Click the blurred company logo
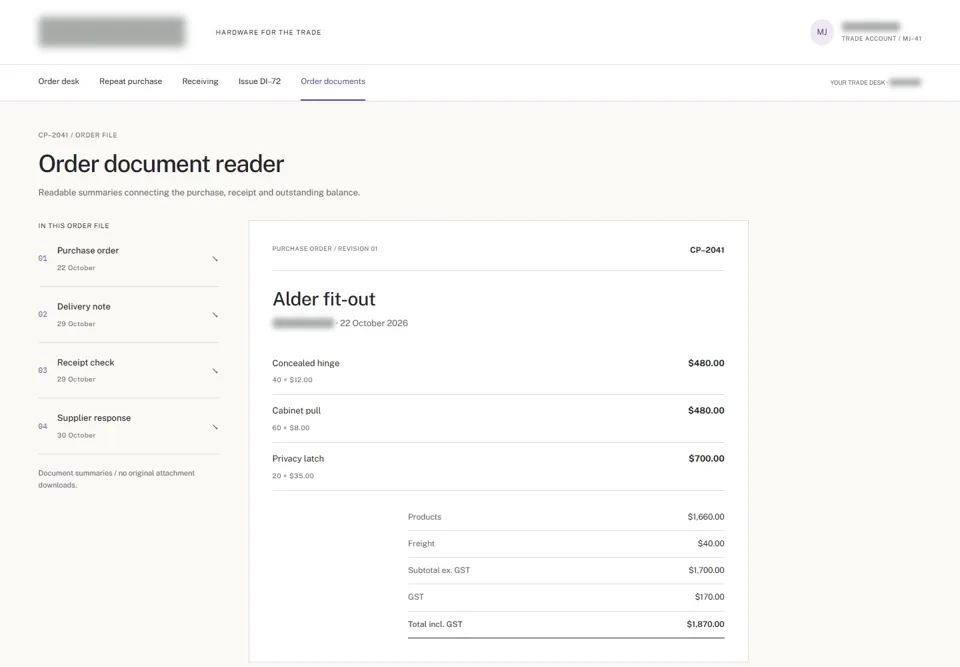The height and width of the screenshot is (667, 960). pos(112,32)
